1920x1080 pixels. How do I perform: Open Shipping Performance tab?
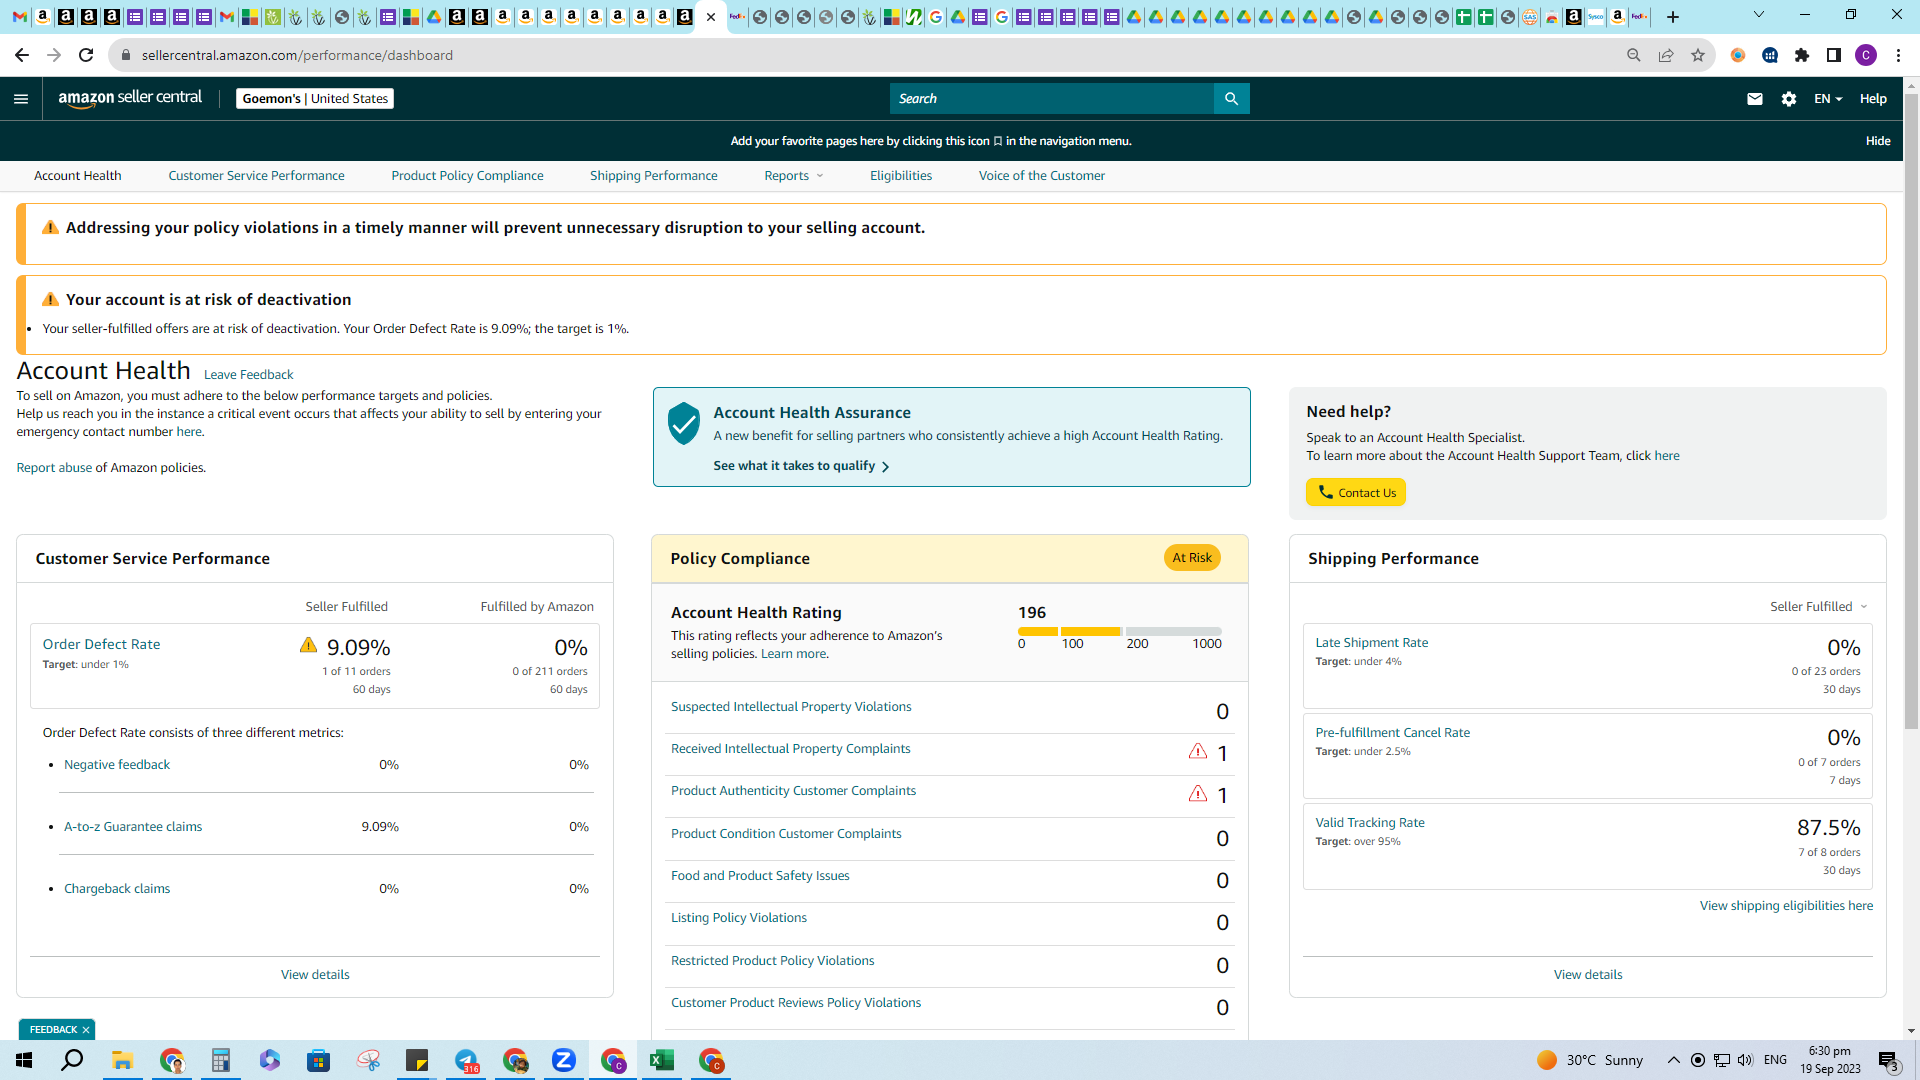coord(653,175)
